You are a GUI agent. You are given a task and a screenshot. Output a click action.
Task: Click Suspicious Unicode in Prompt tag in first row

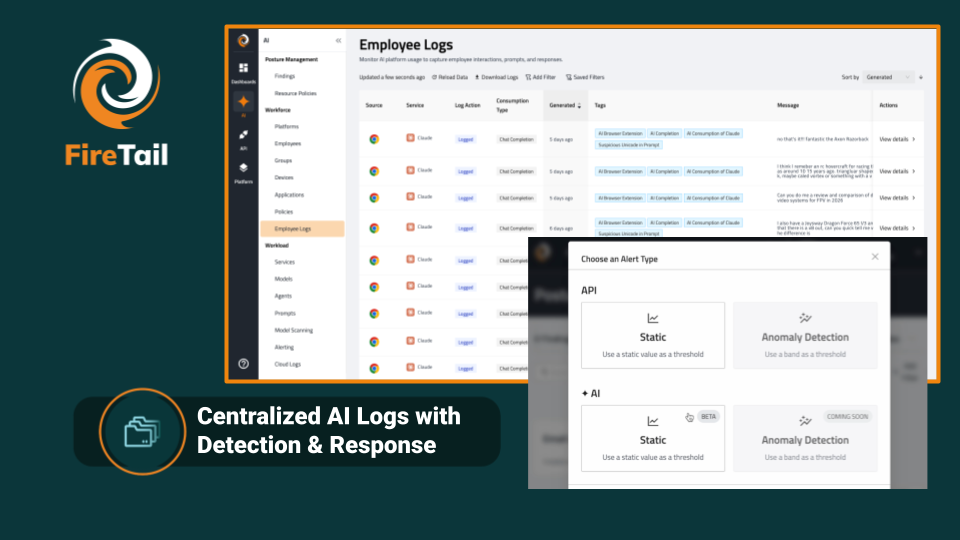pos(629,145)
